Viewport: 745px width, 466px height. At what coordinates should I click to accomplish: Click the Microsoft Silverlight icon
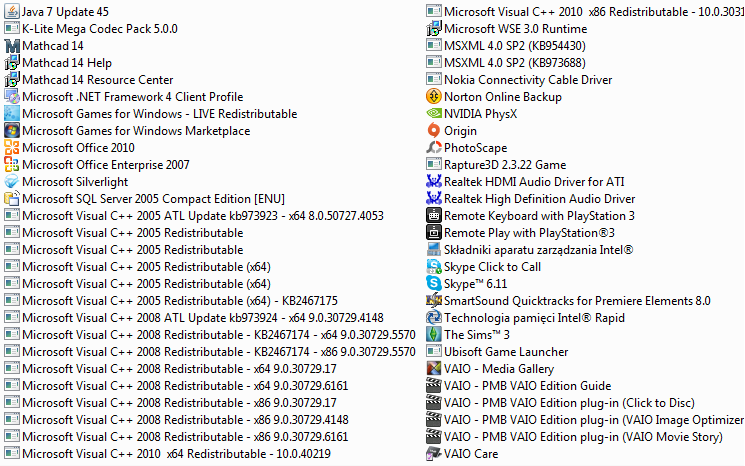pos(11,182)
